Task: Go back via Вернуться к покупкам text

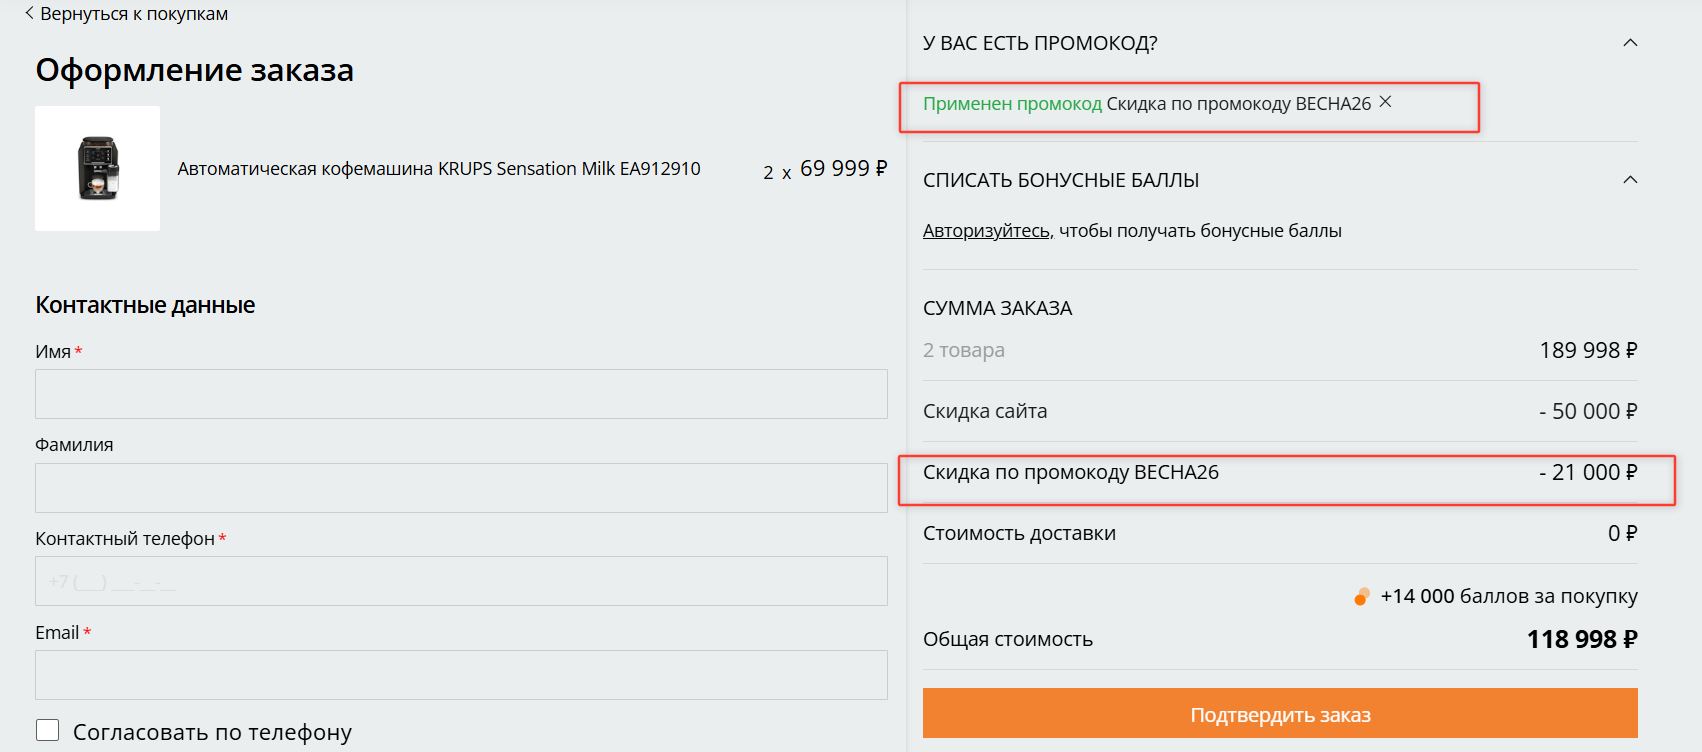Action: click(x=134, y=14)
